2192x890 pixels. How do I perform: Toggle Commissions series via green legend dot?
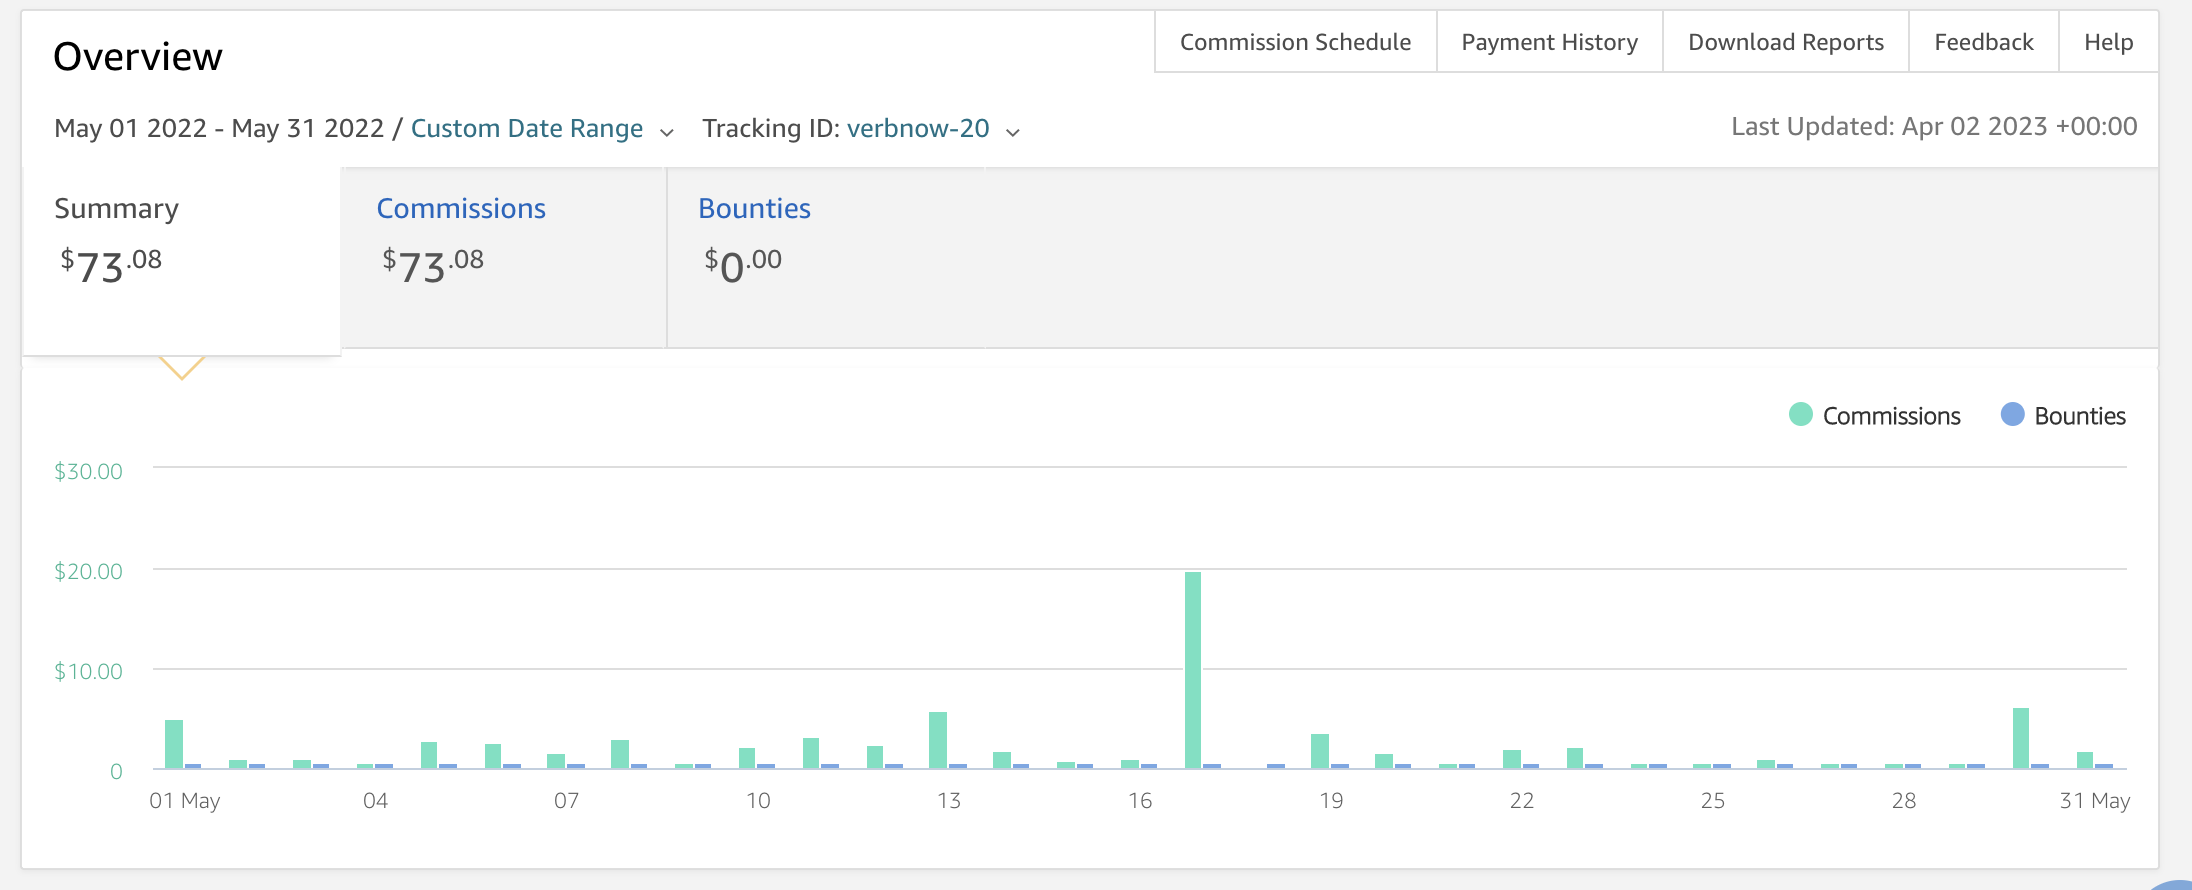1800,415
